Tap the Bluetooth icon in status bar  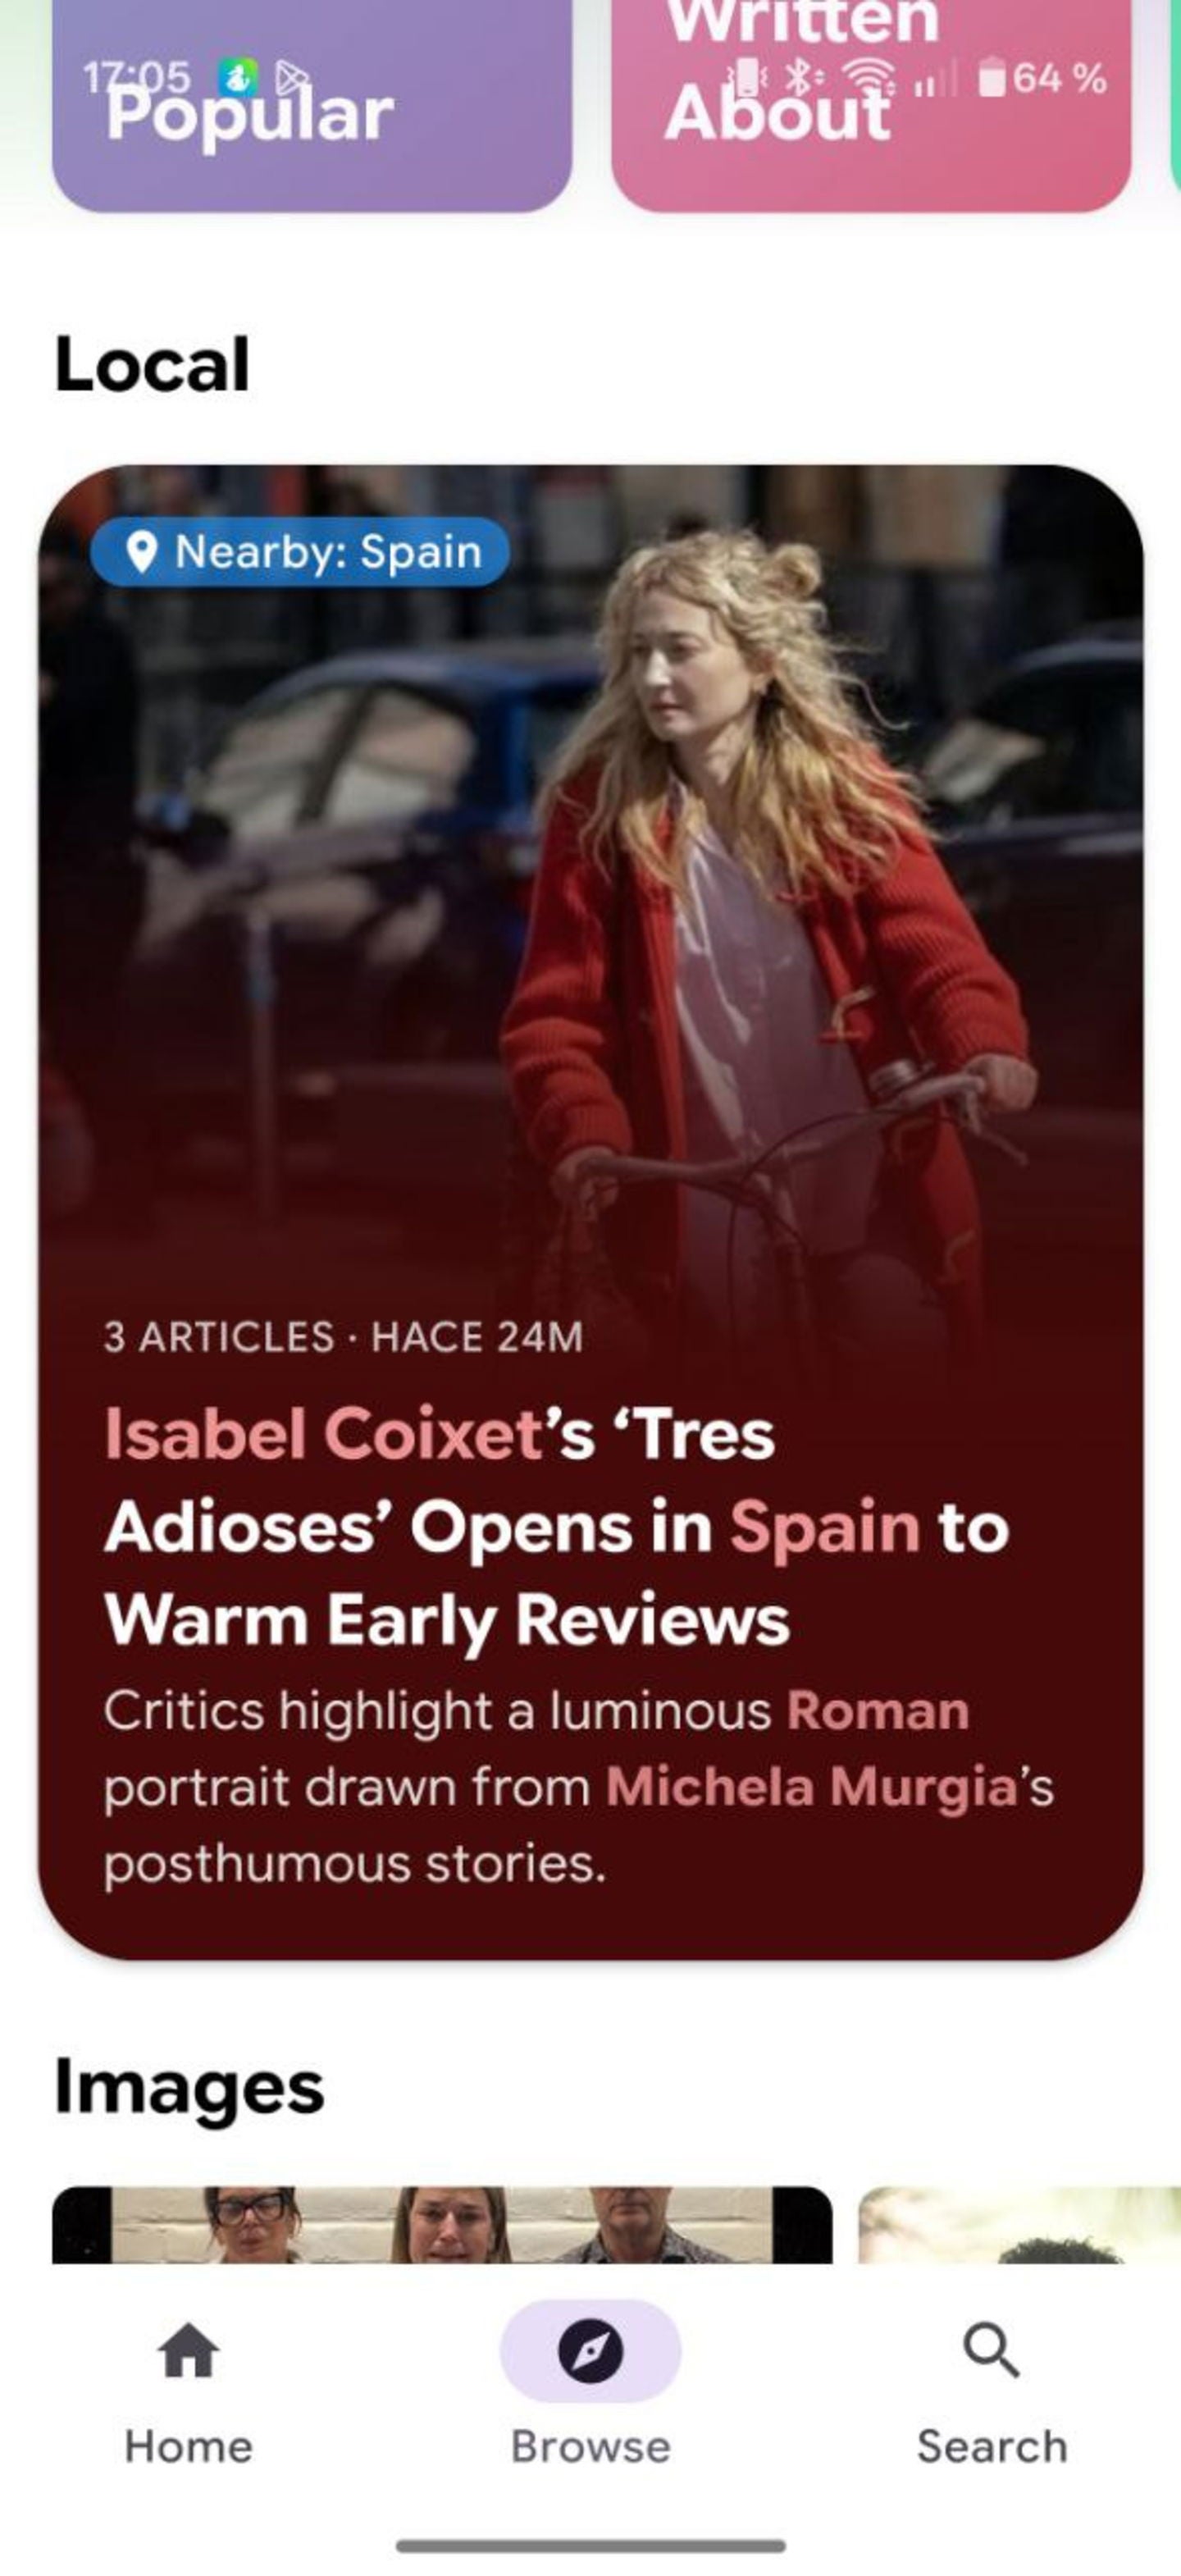coord(799,77)
